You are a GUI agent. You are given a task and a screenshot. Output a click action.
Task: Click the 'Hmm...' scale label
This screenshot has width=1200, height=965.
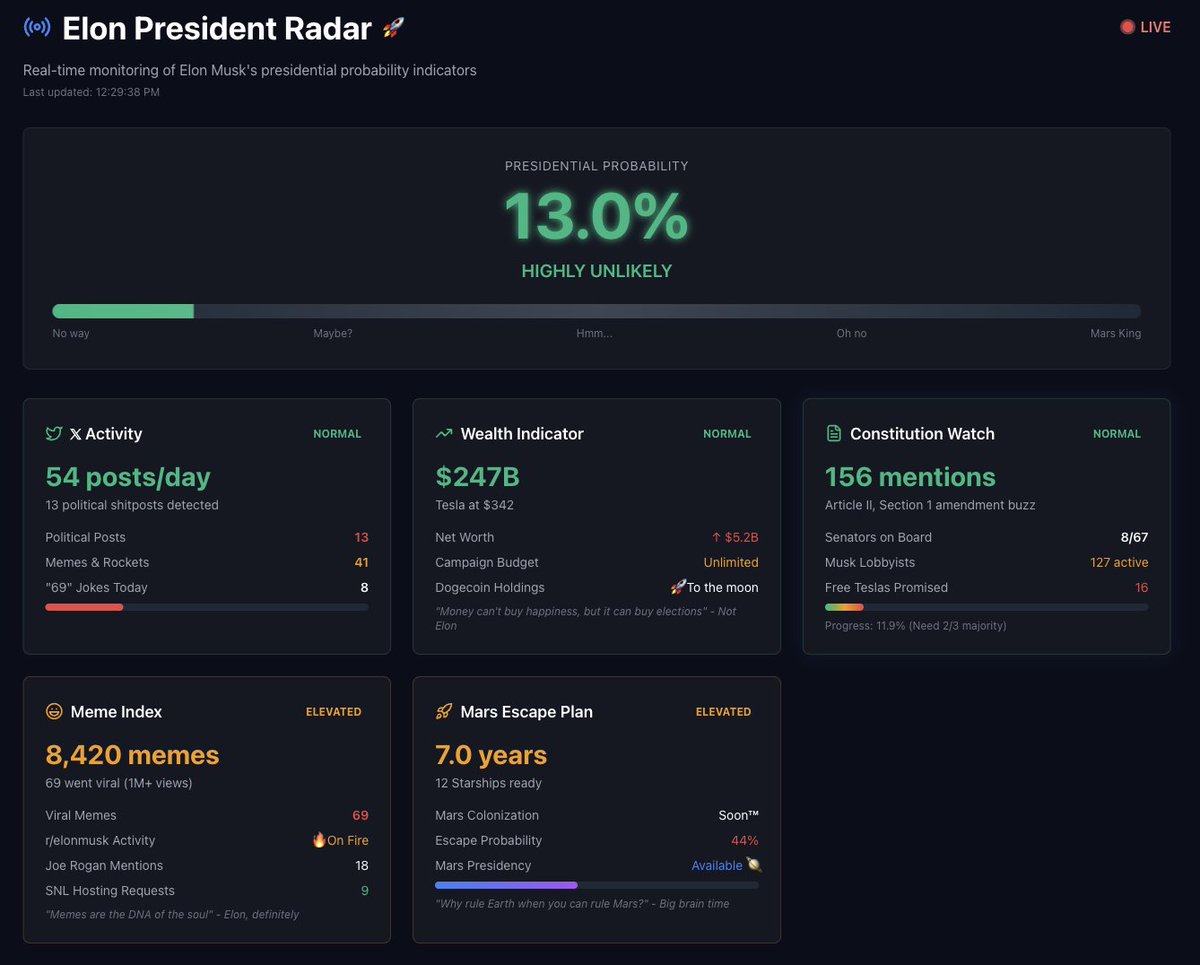(x=594, y=333)
